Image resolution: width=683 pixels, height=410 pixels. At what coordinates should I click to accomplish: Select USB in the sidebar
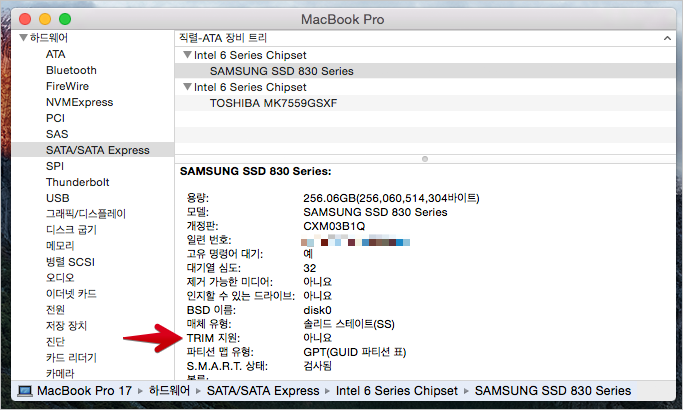click(x=57, y=198)
